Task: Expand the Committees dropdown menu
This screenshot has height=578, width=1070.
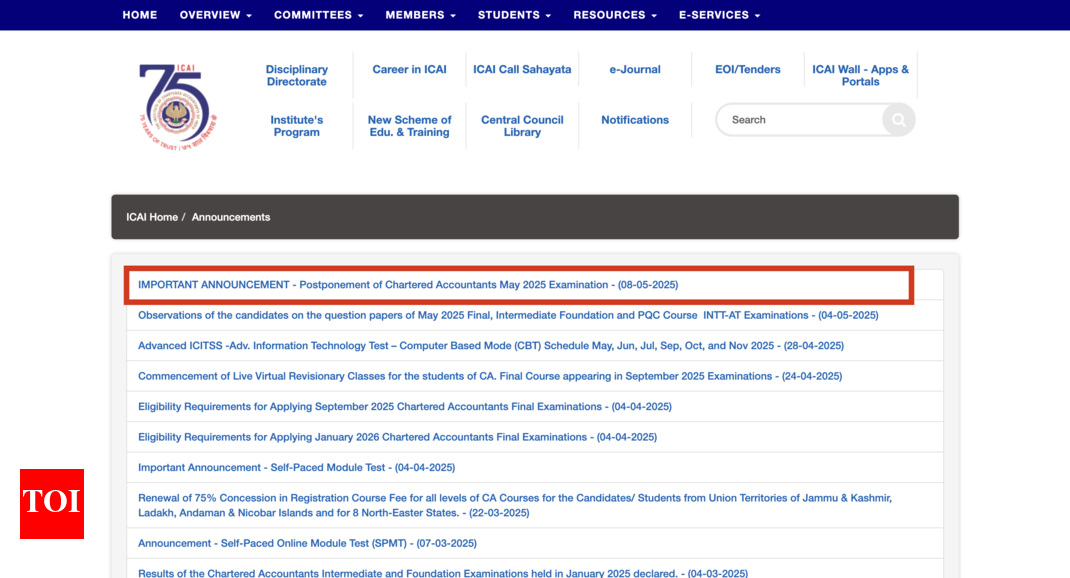Action: 318,15
